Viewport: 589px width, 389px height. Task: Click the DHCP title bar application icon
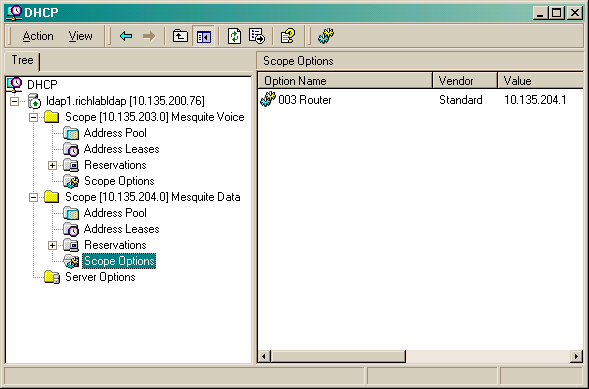14,12
